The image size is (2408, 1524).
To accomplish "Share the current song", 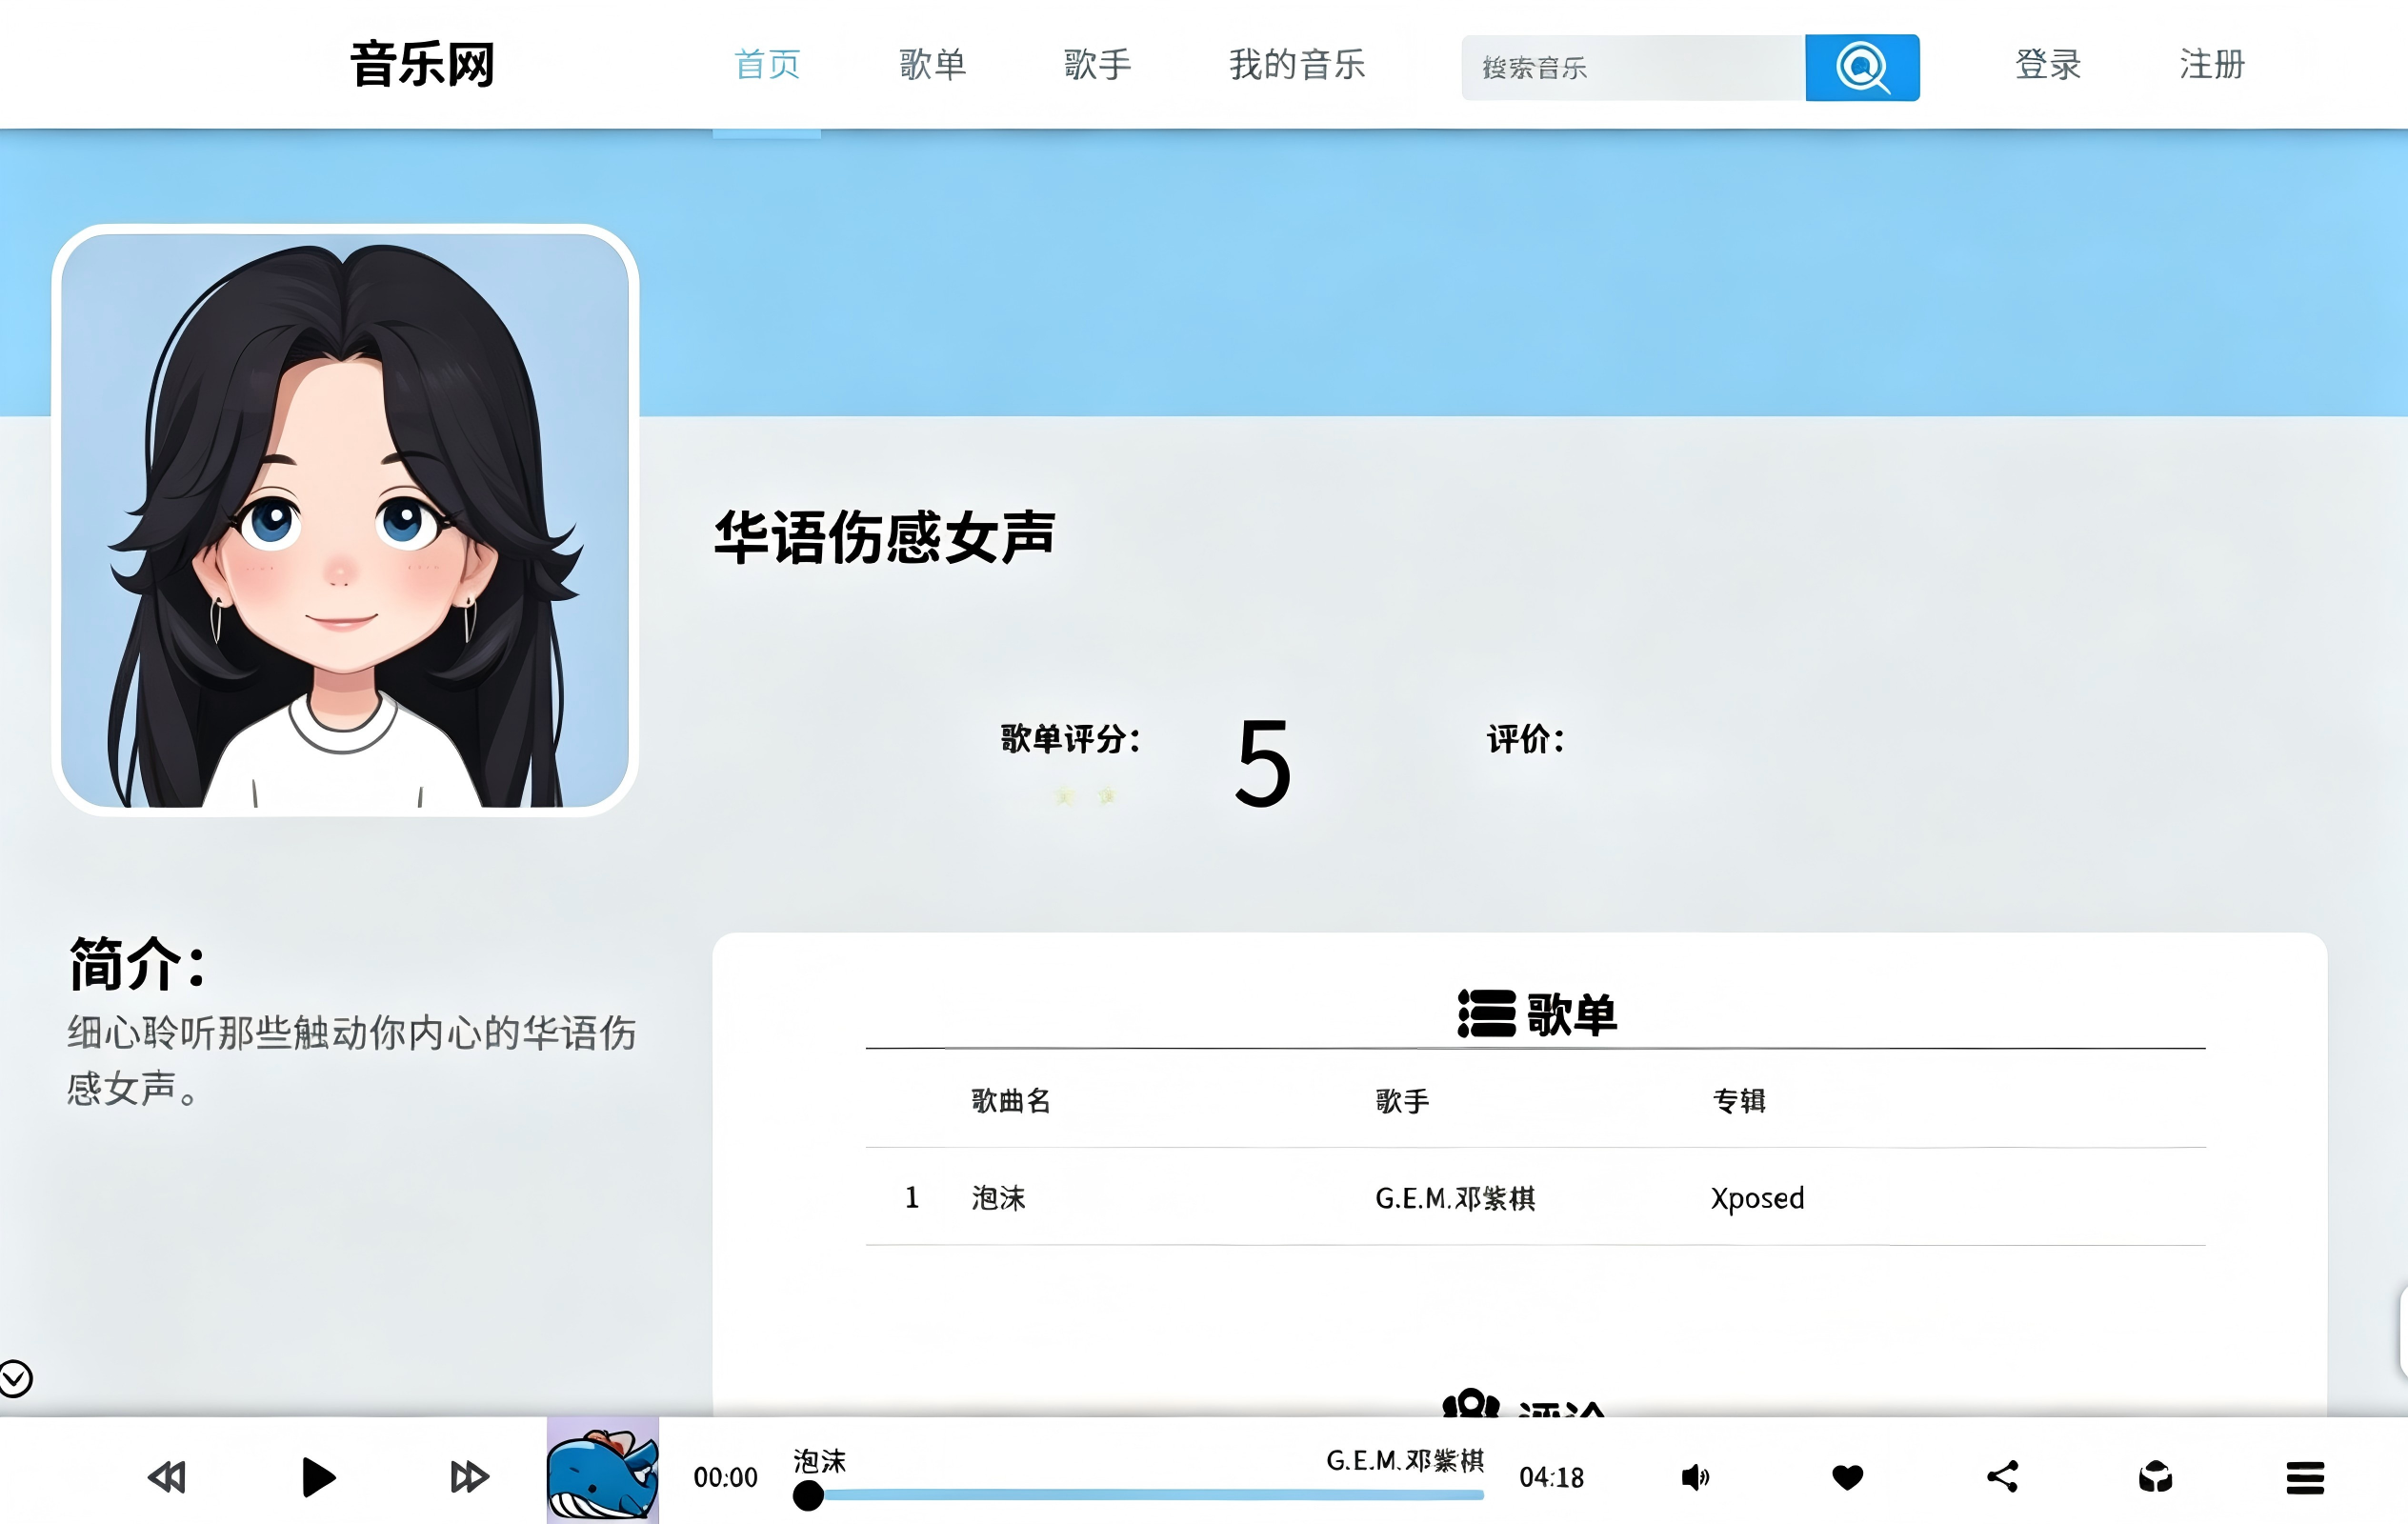I will point(2002,1477).
